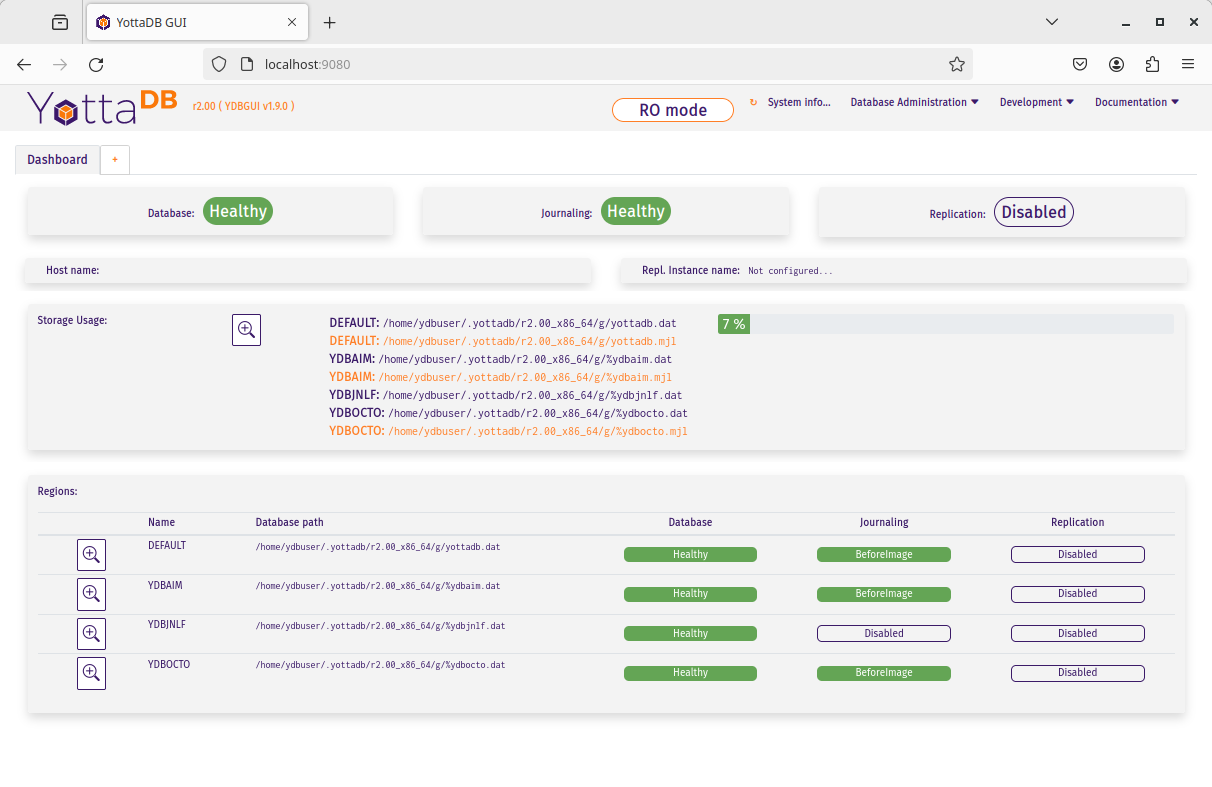Open Firefox account icon

point(1116,64)
